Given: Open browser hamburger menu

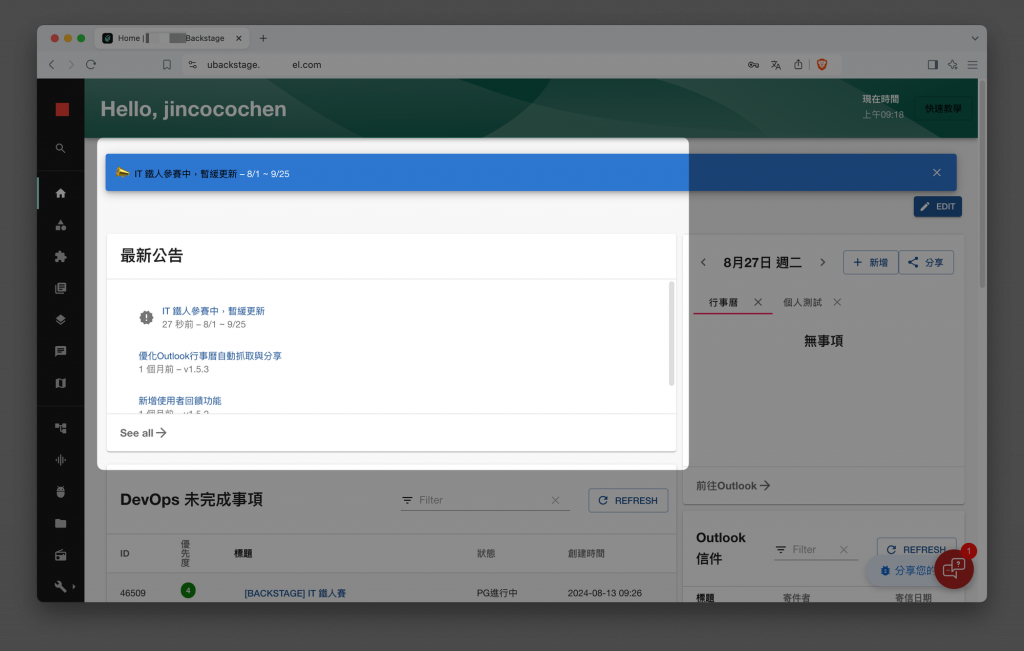Looking at the screenshot, I should (x=972, y=65).
